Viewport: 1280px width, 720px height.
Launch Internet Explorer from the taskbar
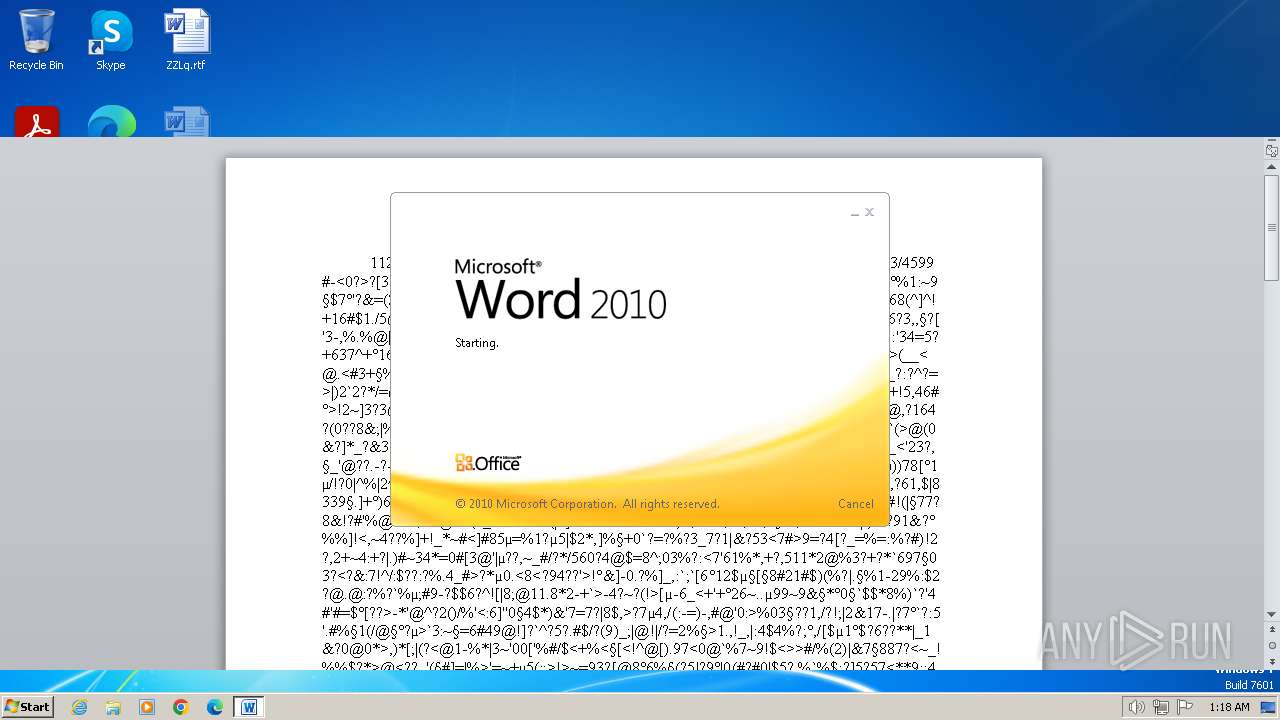click(x=79, y=707)
